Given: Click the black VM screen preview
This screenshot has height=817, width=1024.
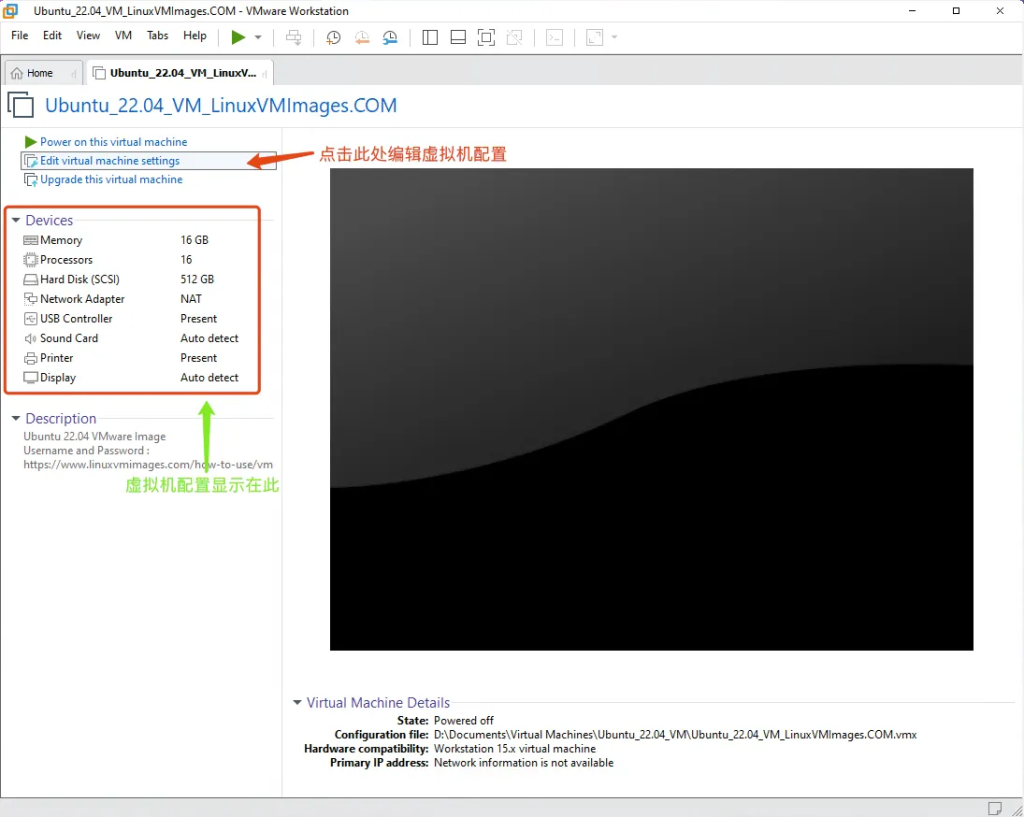Looking at the screenshot, I should coord(651,409).
